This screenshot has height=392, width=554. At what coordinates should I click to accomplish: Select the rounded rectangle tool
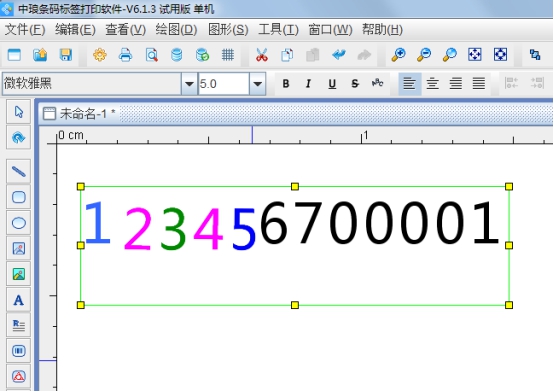coord(18,197)
